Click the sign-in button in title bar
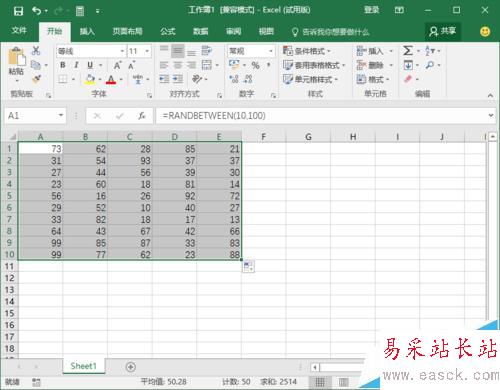The image size is (500, 390). [371, 10]
